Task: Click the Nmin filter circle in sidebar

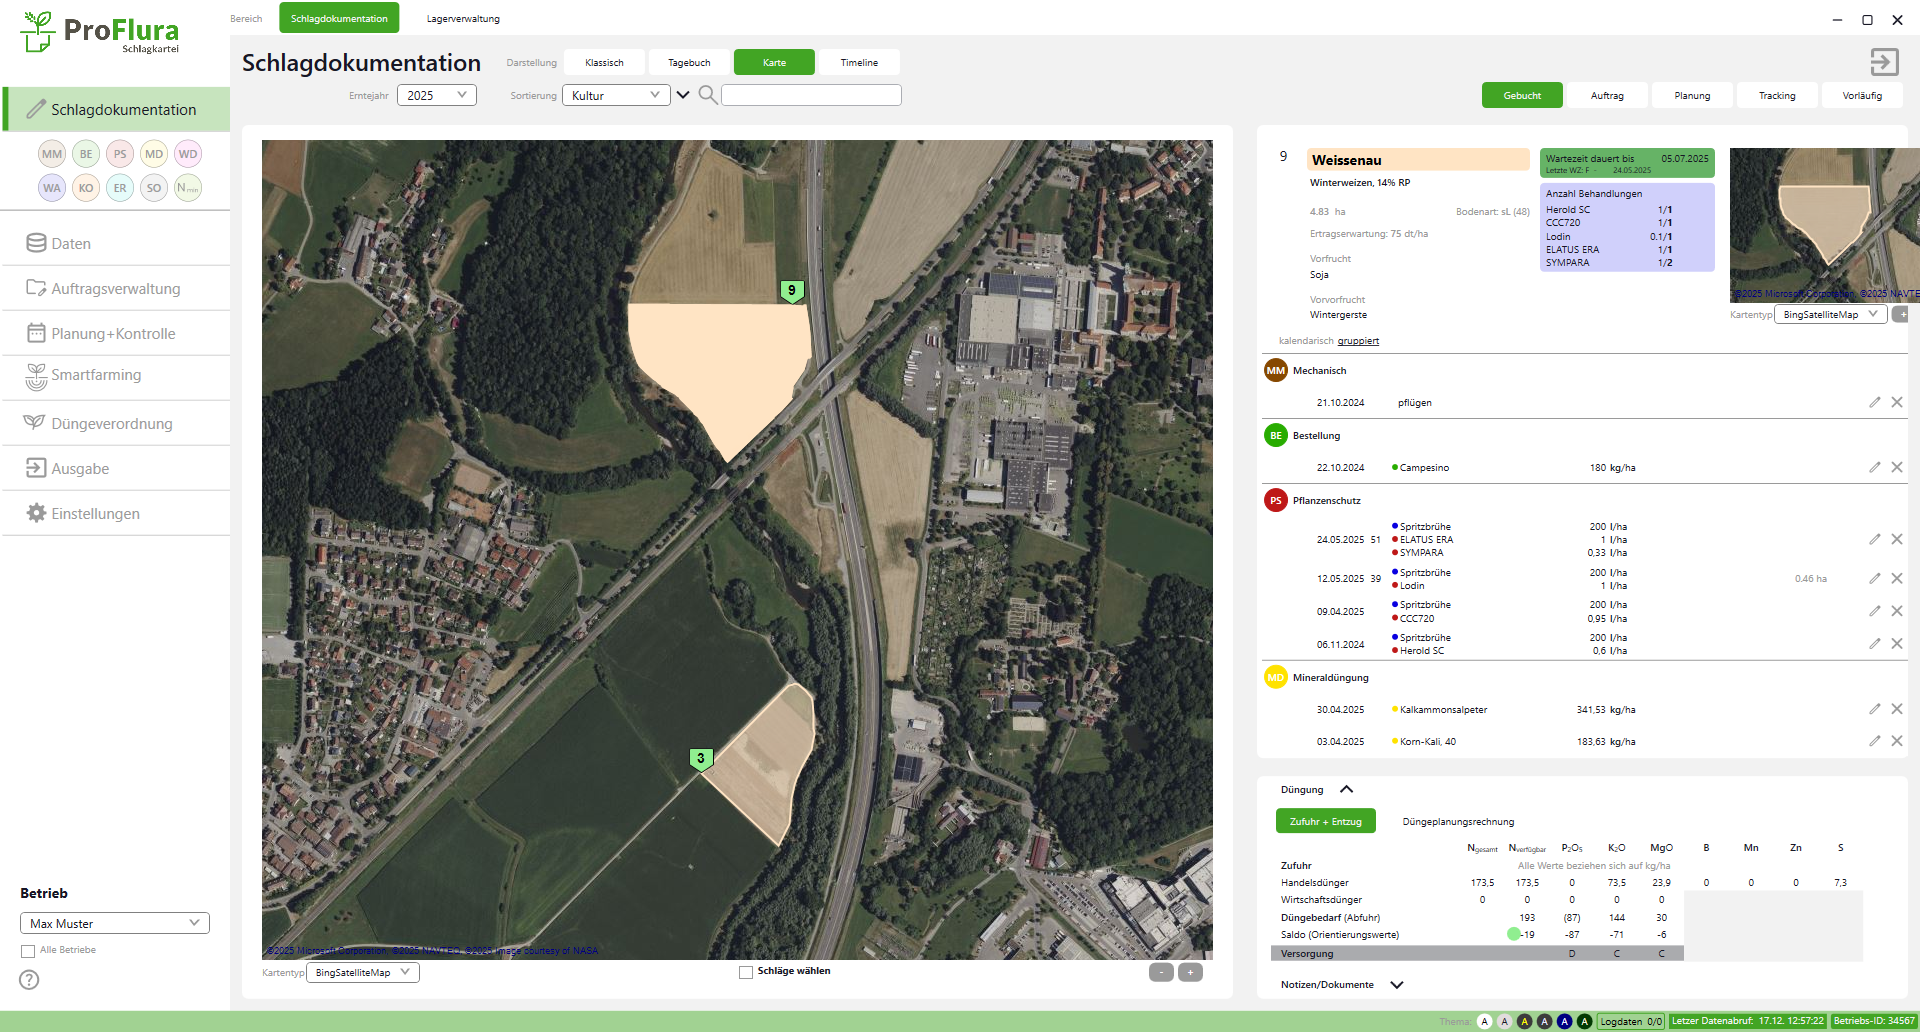Action: pyautogui.click(x=188, y=188)
